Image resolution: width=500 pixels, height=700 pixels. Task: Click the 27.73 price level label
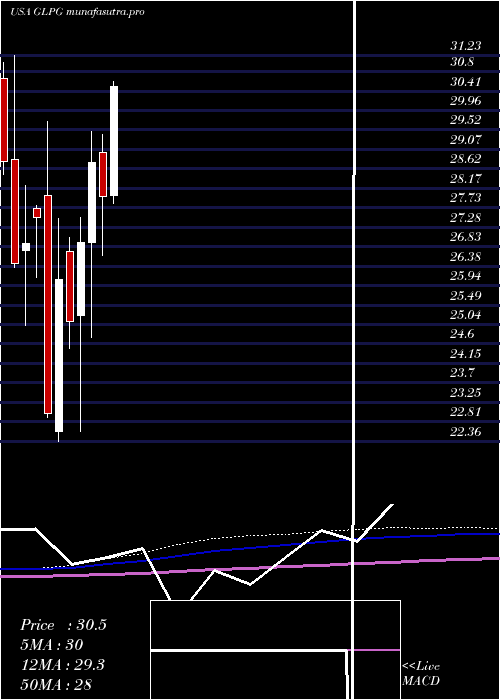(x=466, y=198)
